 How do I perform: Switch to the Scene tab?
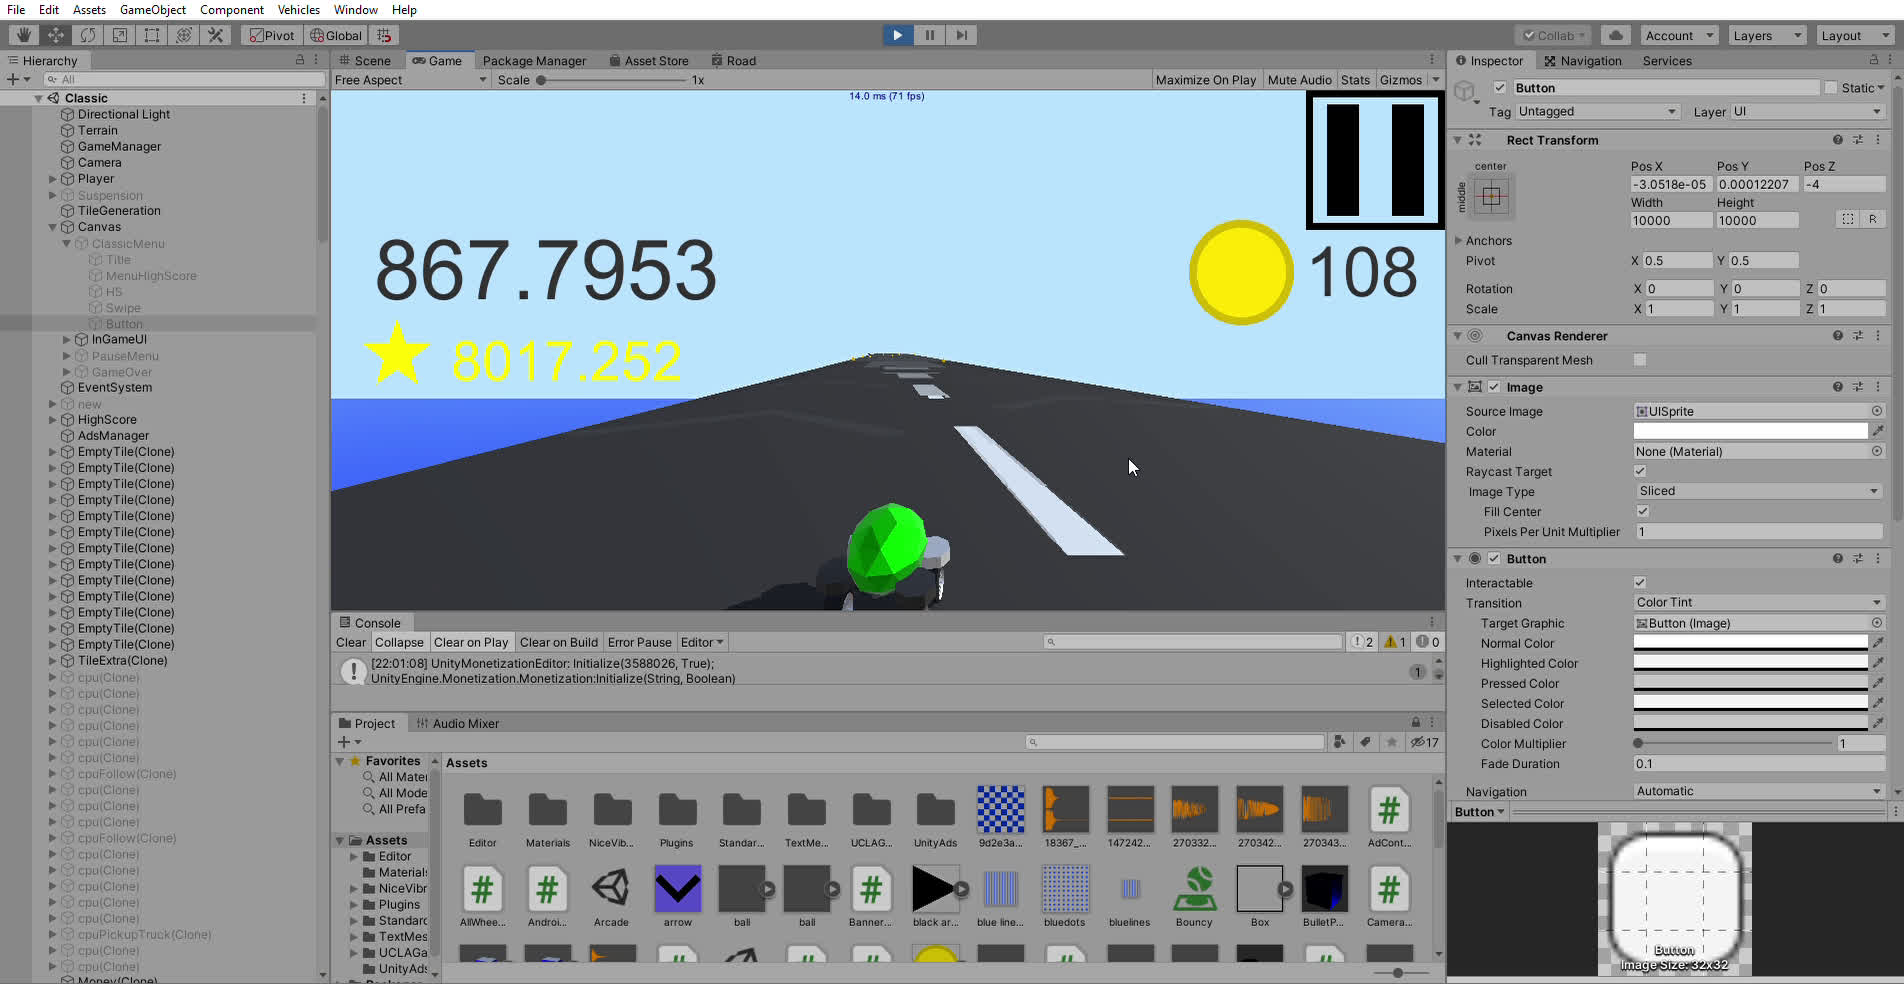pyautogui.click(x=364, y=61)
